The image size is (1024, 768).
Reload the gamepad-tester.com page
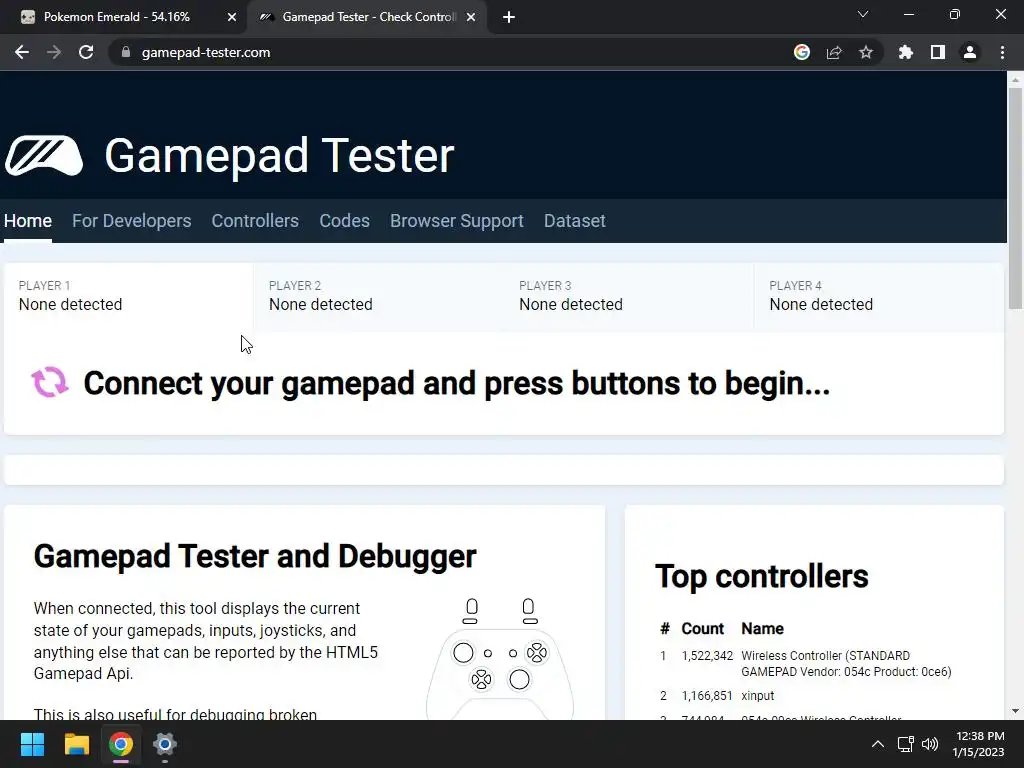(86, 52)
